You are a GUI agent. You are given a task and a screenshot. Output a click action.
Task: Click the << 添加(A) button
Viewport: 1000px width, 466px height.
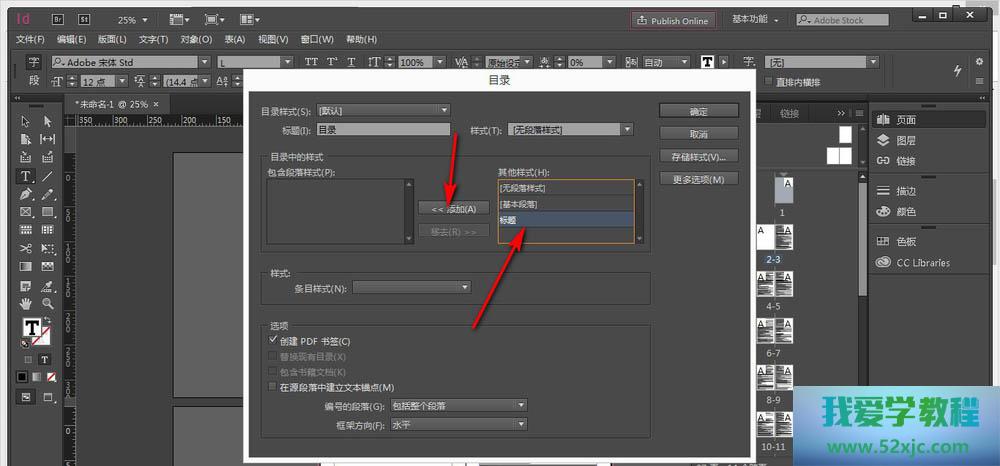[x=453, y=208]
